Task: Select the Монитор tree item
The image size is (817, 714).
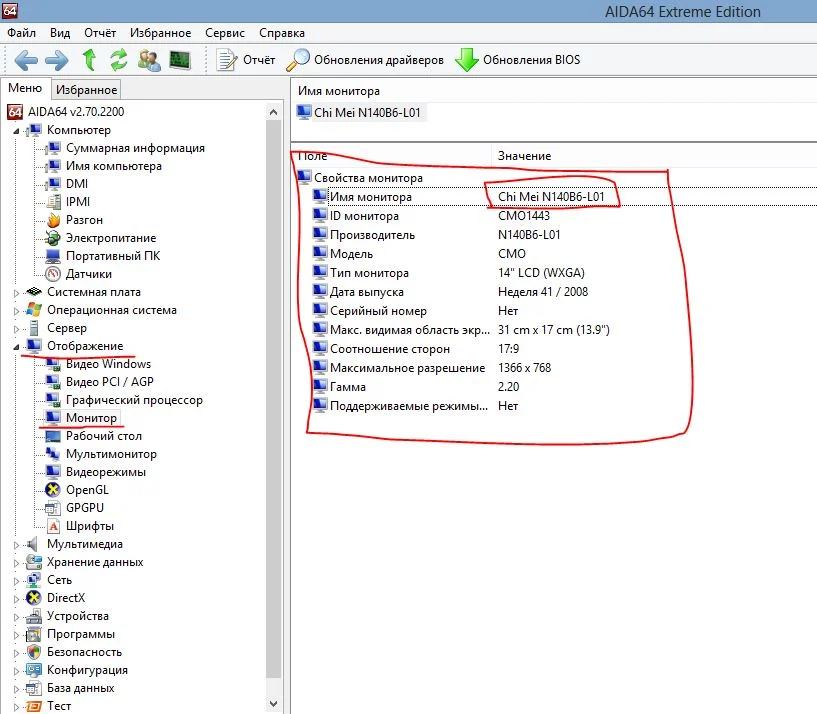Action: coord(91,418)
